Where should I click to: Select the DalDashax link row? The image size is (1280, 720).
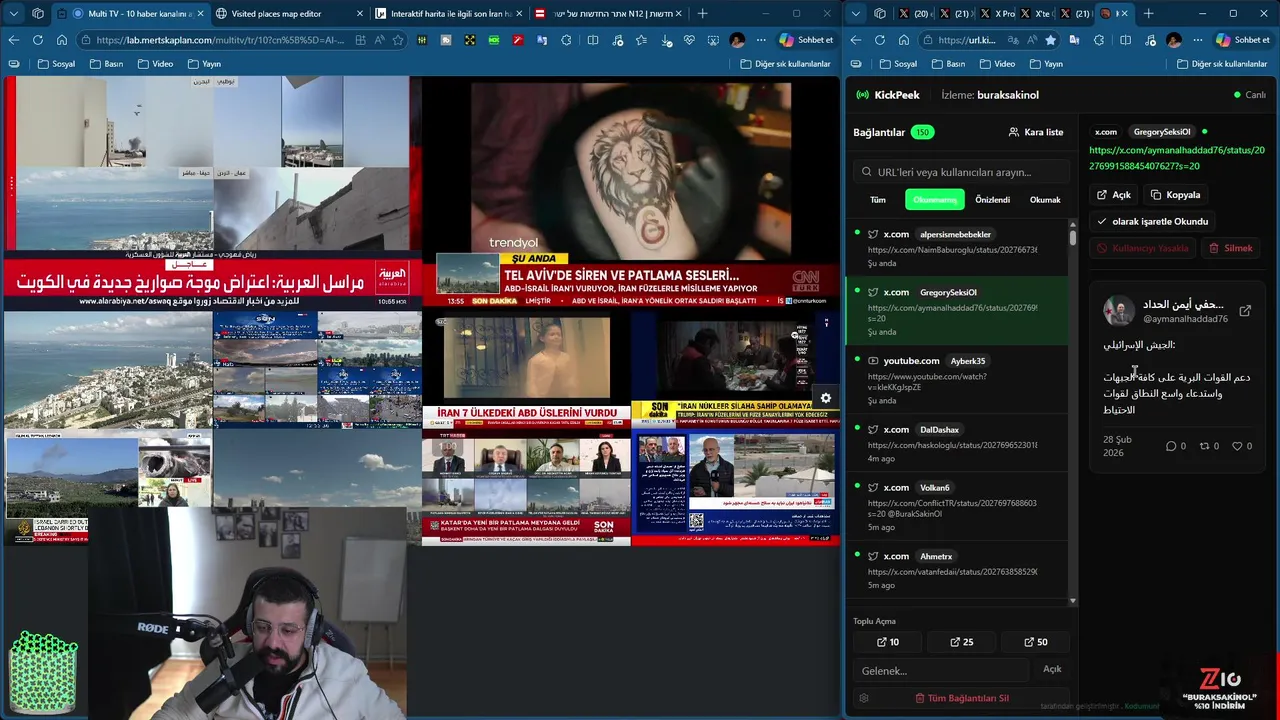(958, 443)
